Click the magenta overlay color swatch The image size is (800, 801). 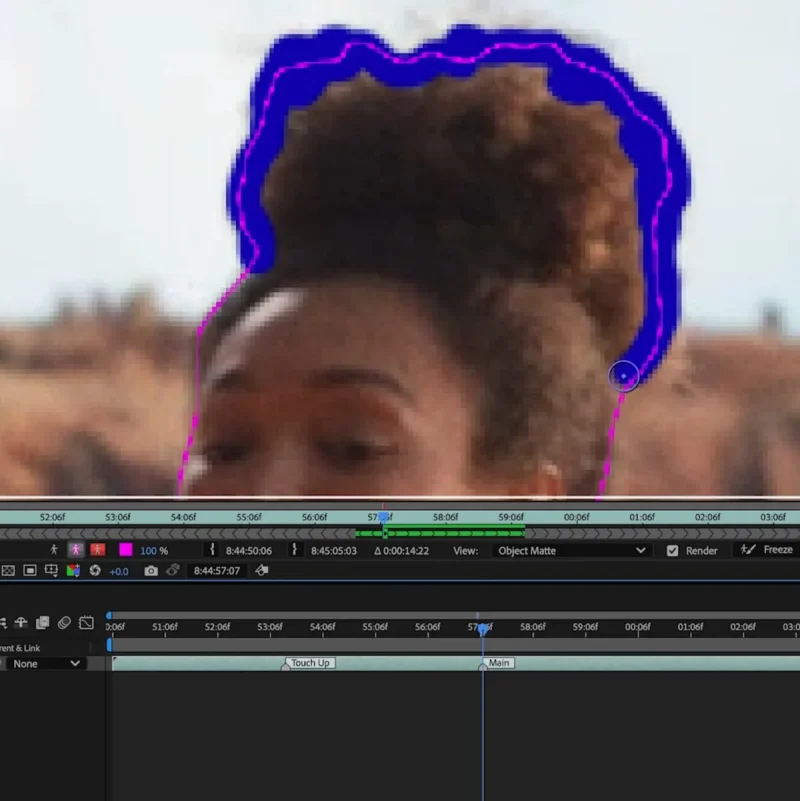click(x=126, y=550)
